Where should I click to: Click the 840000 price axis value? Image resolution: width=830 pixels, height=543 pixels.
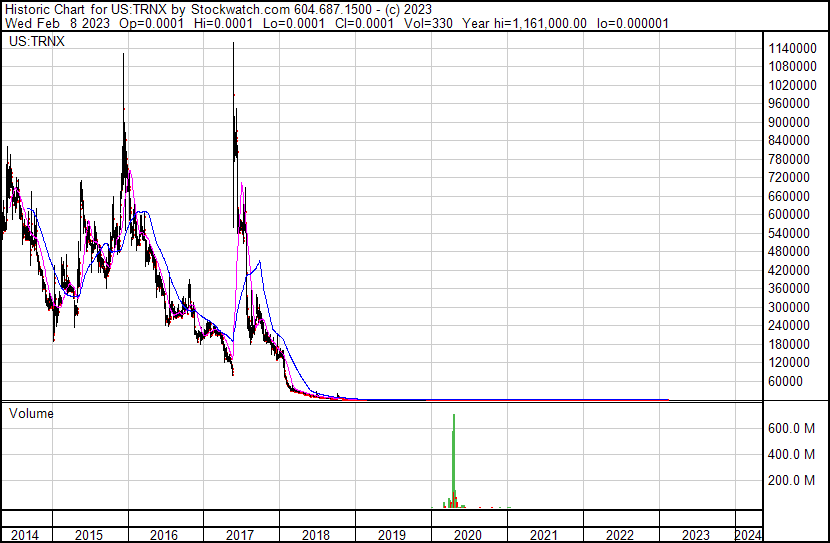[x=789, y=140]
